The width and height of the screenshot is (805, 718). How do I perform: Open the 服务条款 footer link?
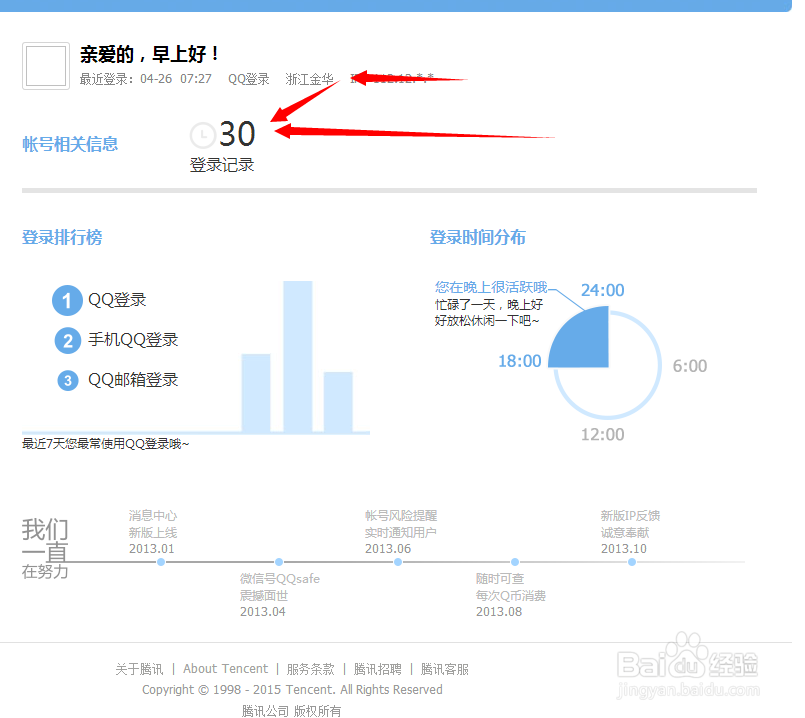coord(311,669)
